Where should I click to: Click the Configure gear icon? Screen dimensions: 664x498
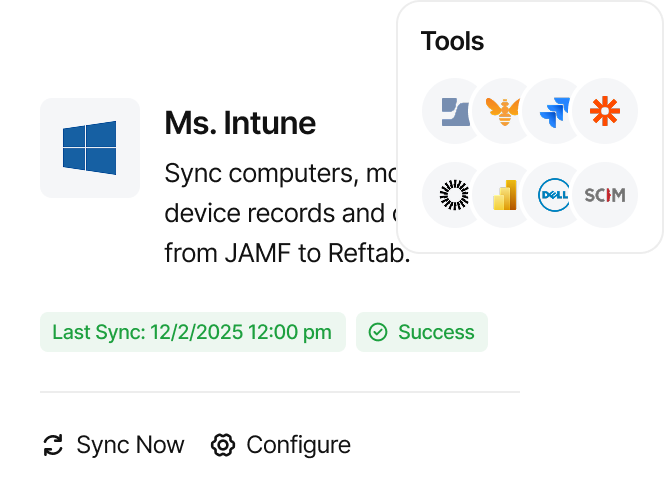223,445
